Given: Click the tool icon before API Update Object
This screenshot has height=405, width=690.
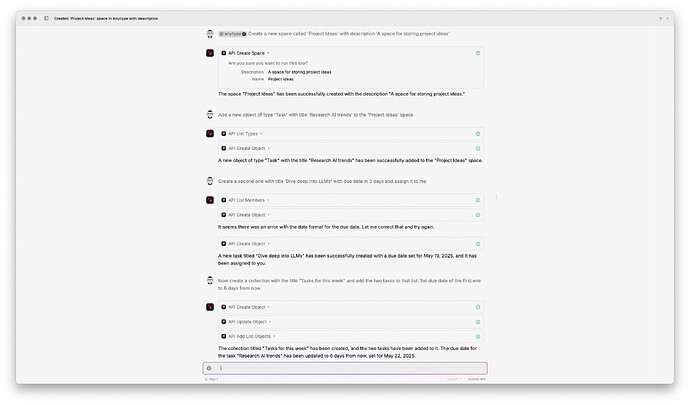Looking at the screenshot, I should [x=224, y=322].
